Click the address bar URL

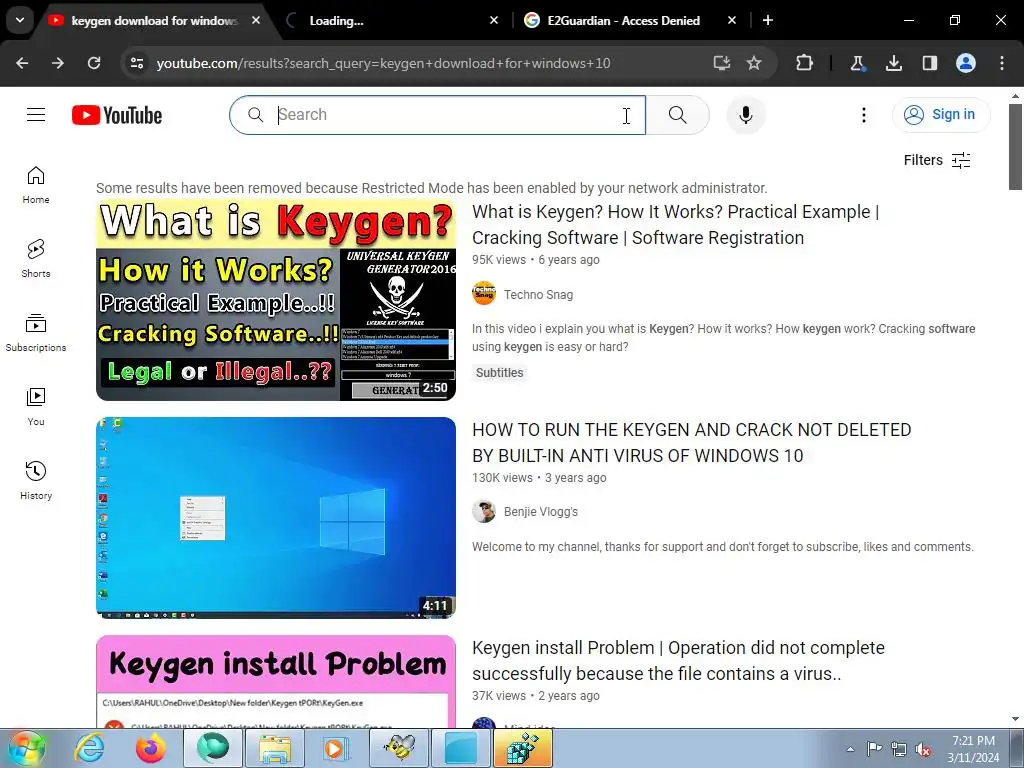383,63
